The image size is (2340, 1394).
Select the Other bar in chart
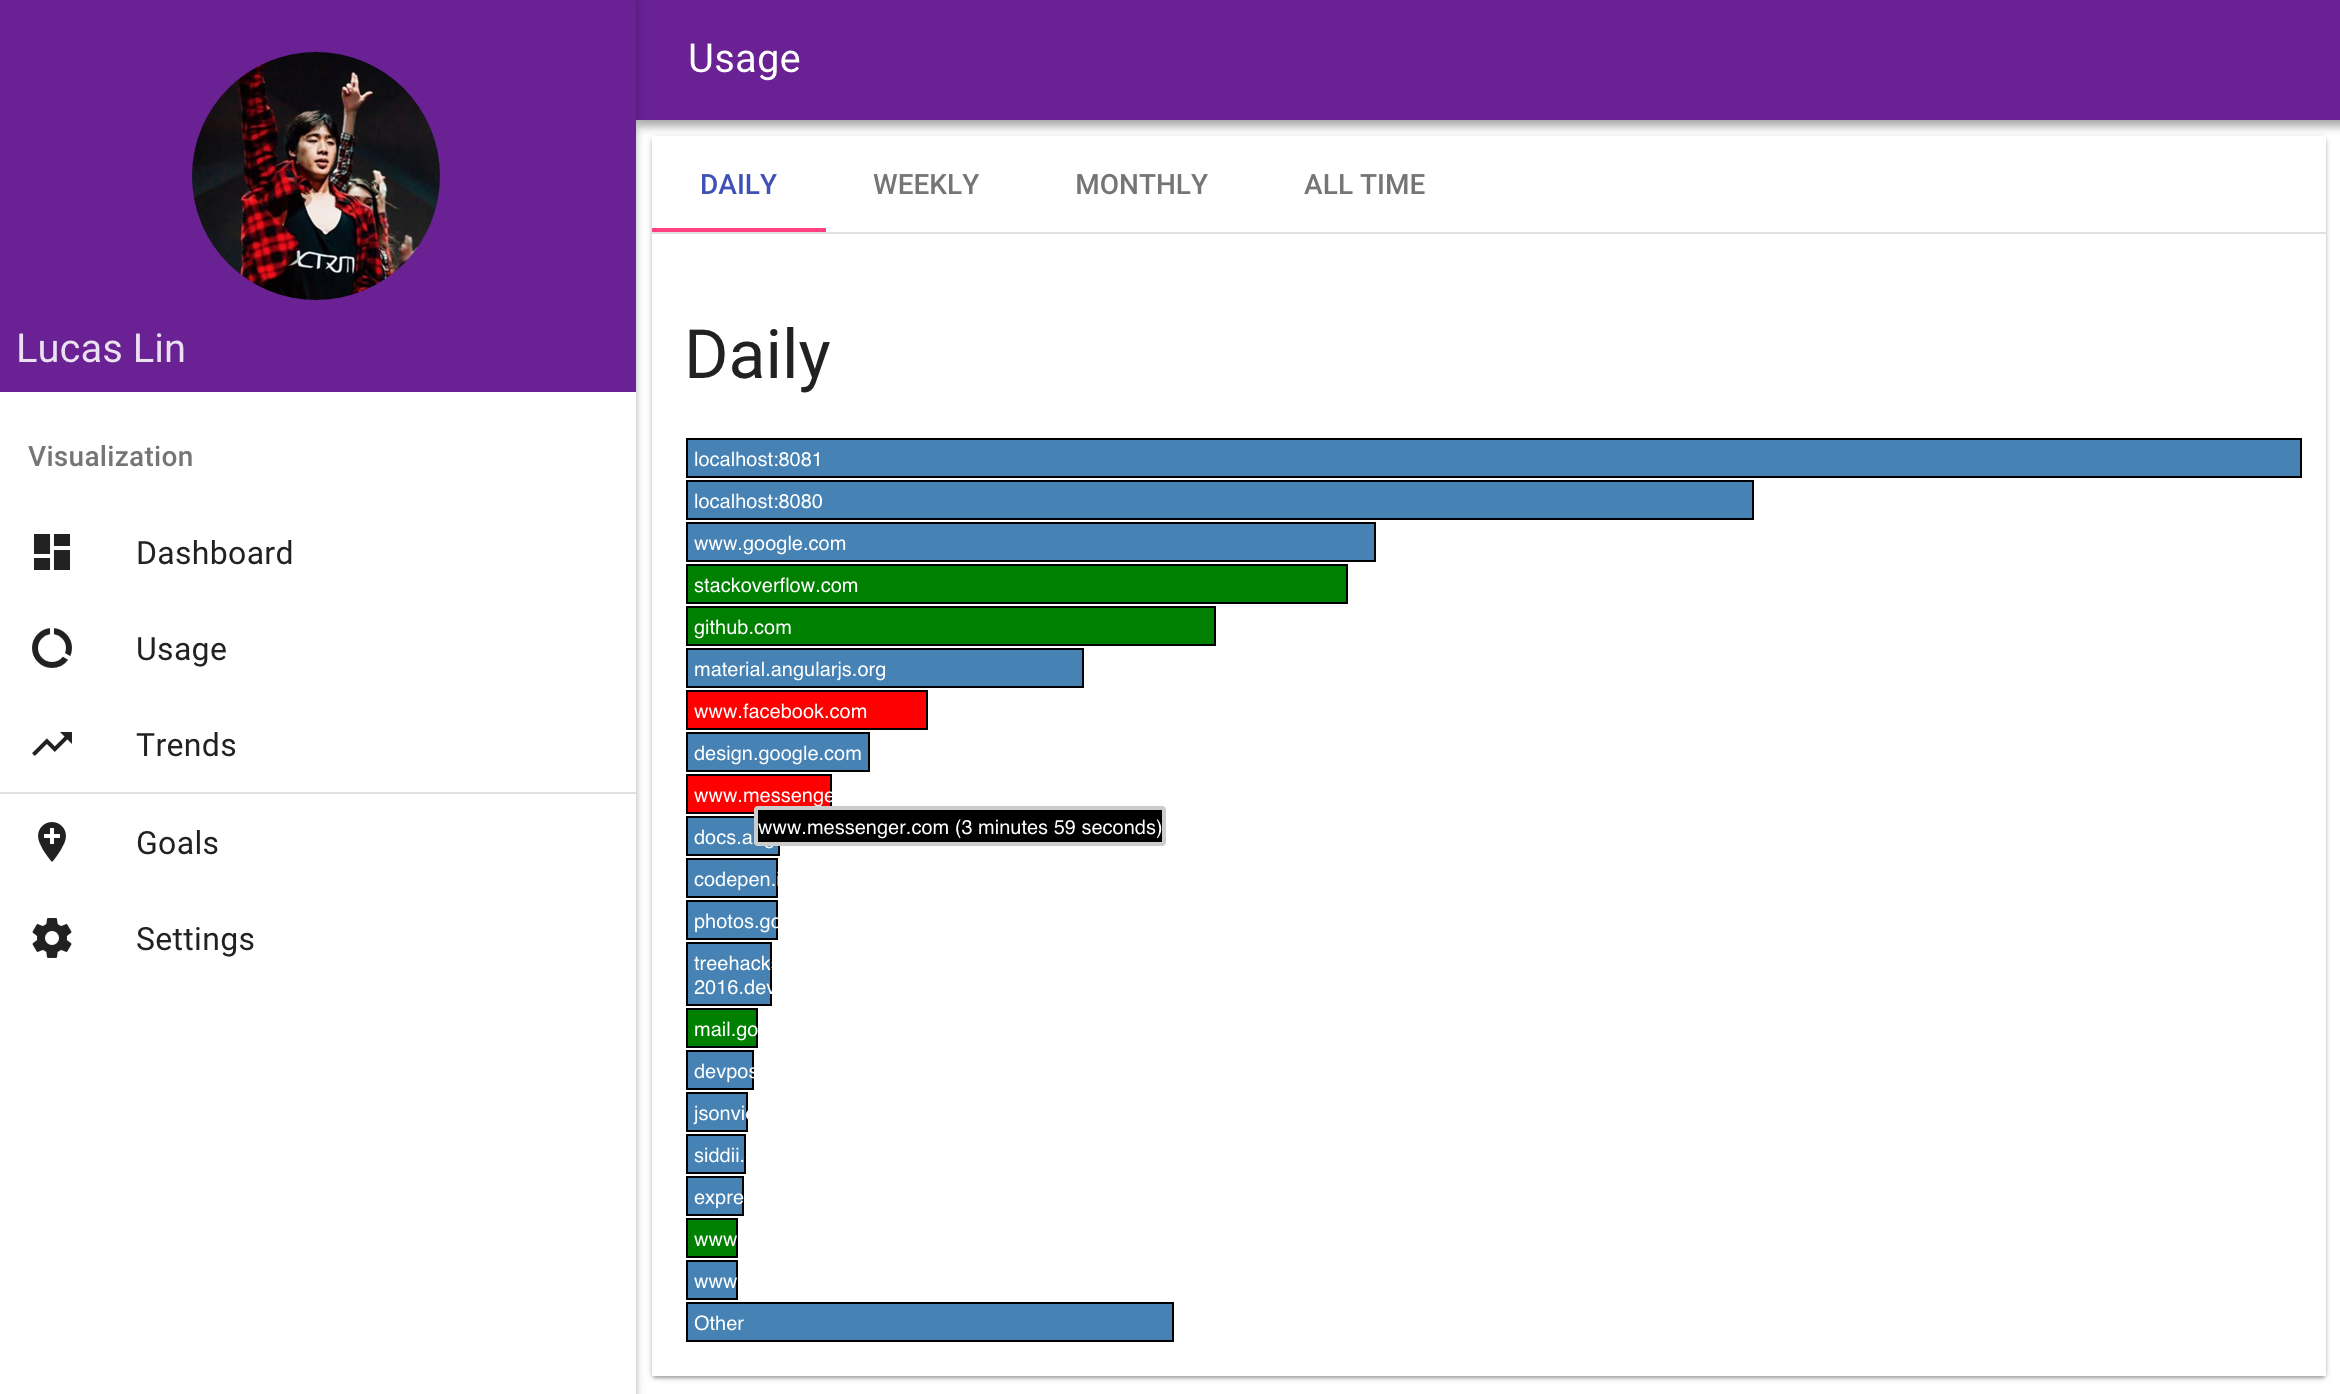tap(929, 1322)
